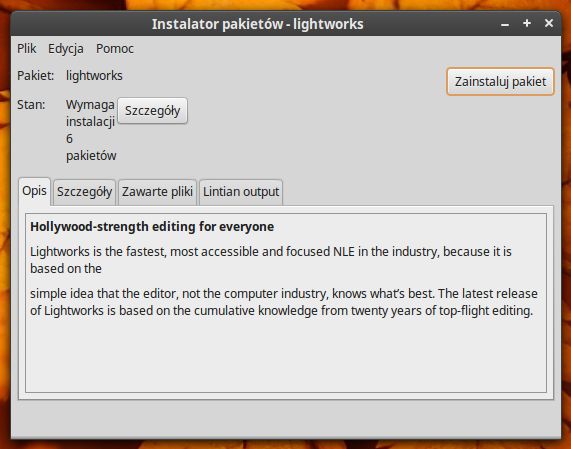571x449 pixels.
Task: Close the Instalator pakietów window
Action: [x=549, y=23]
